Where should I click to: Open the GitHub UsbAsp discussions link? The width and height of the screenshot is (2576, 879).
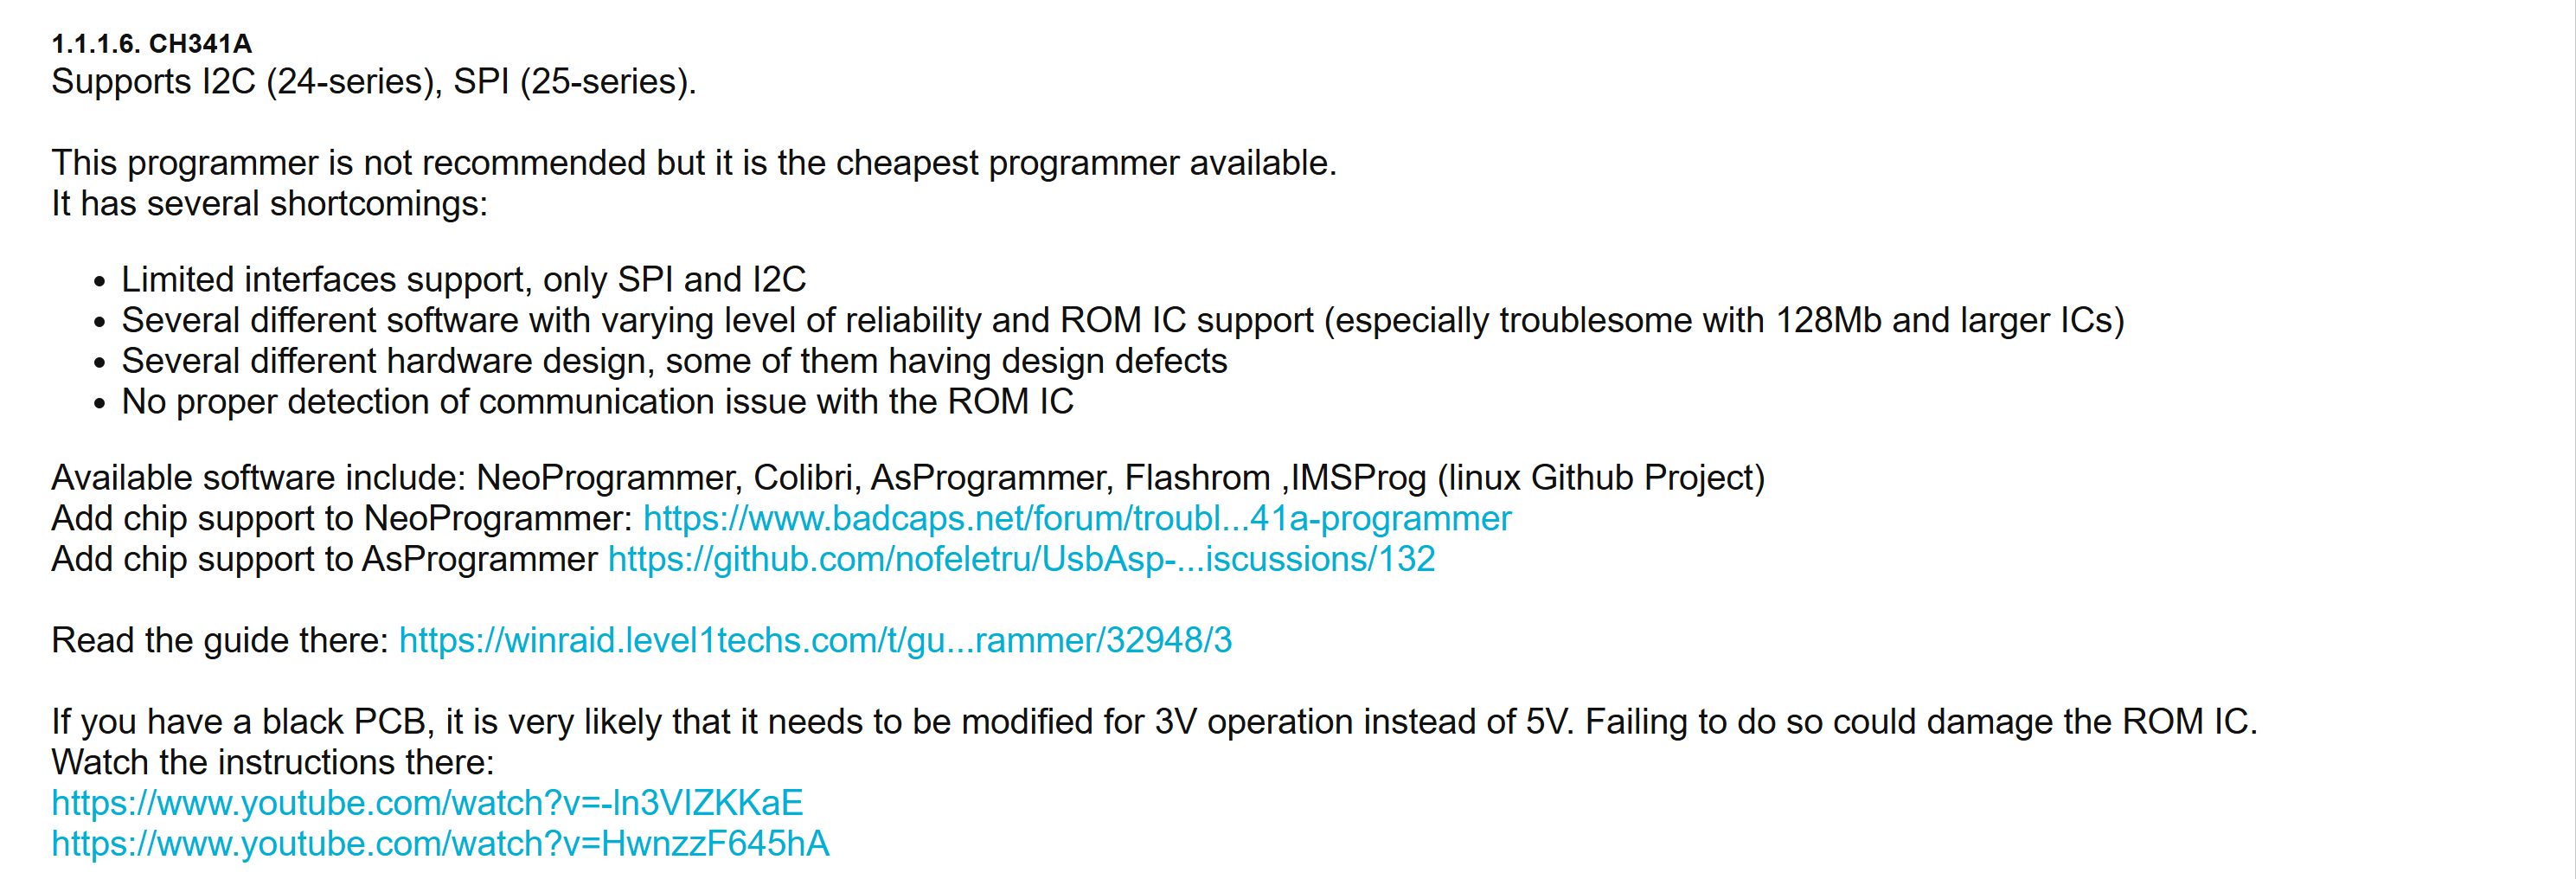pos(1020,559)
